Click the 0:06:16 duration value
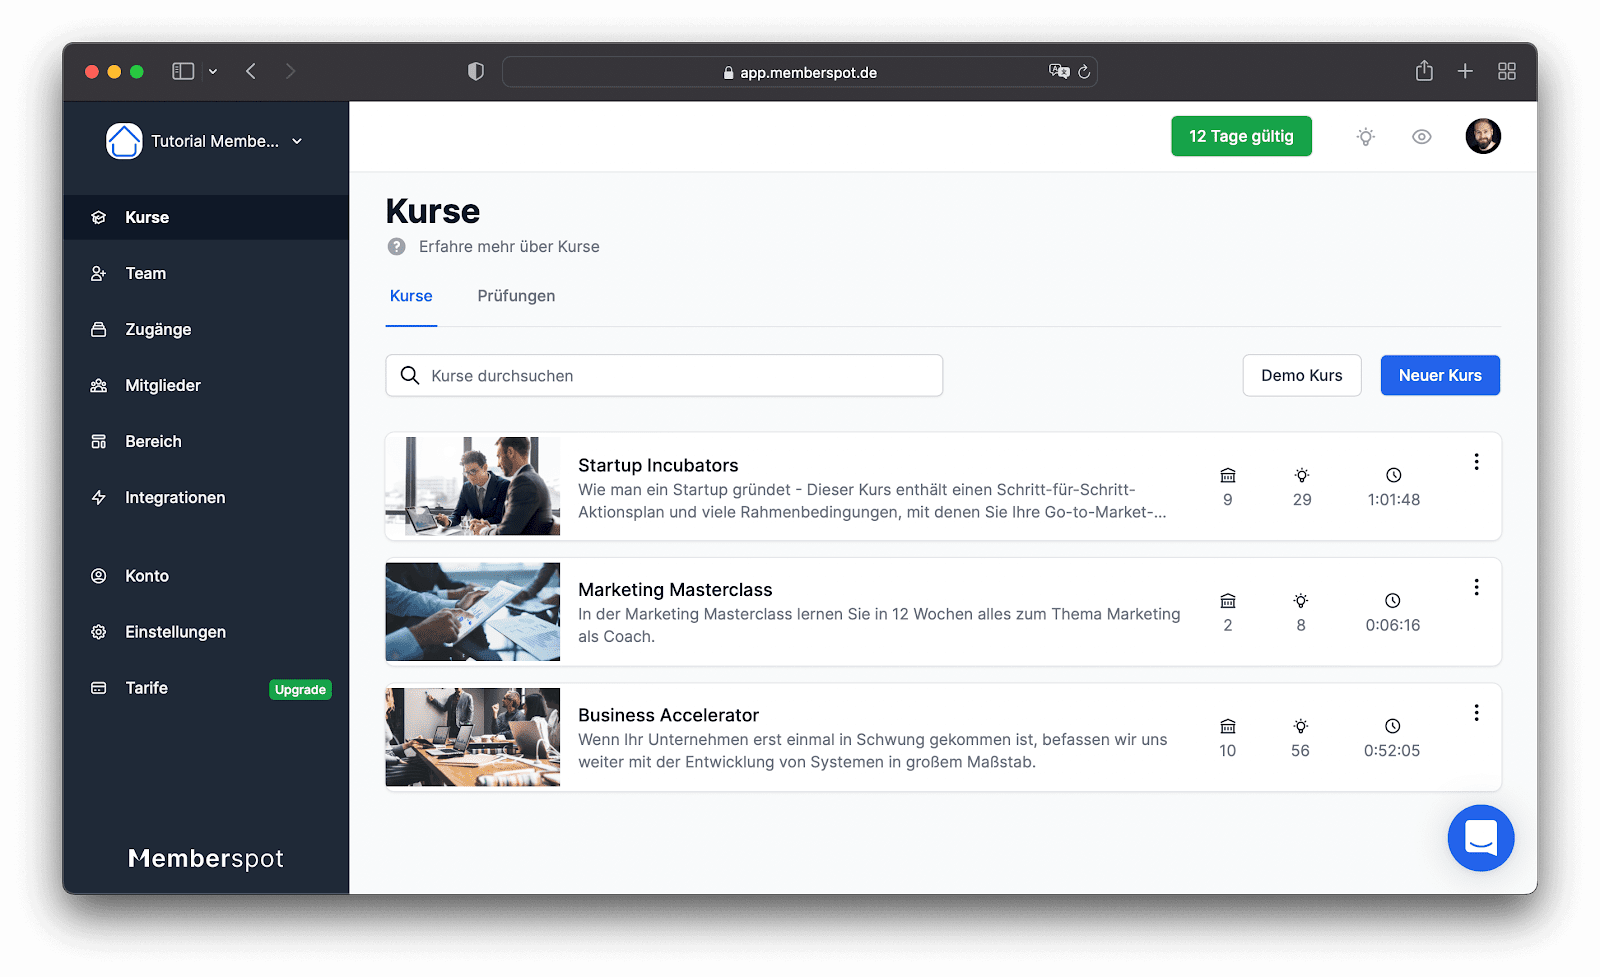This screenshot has width=1600, height=977. [1393, 625]
